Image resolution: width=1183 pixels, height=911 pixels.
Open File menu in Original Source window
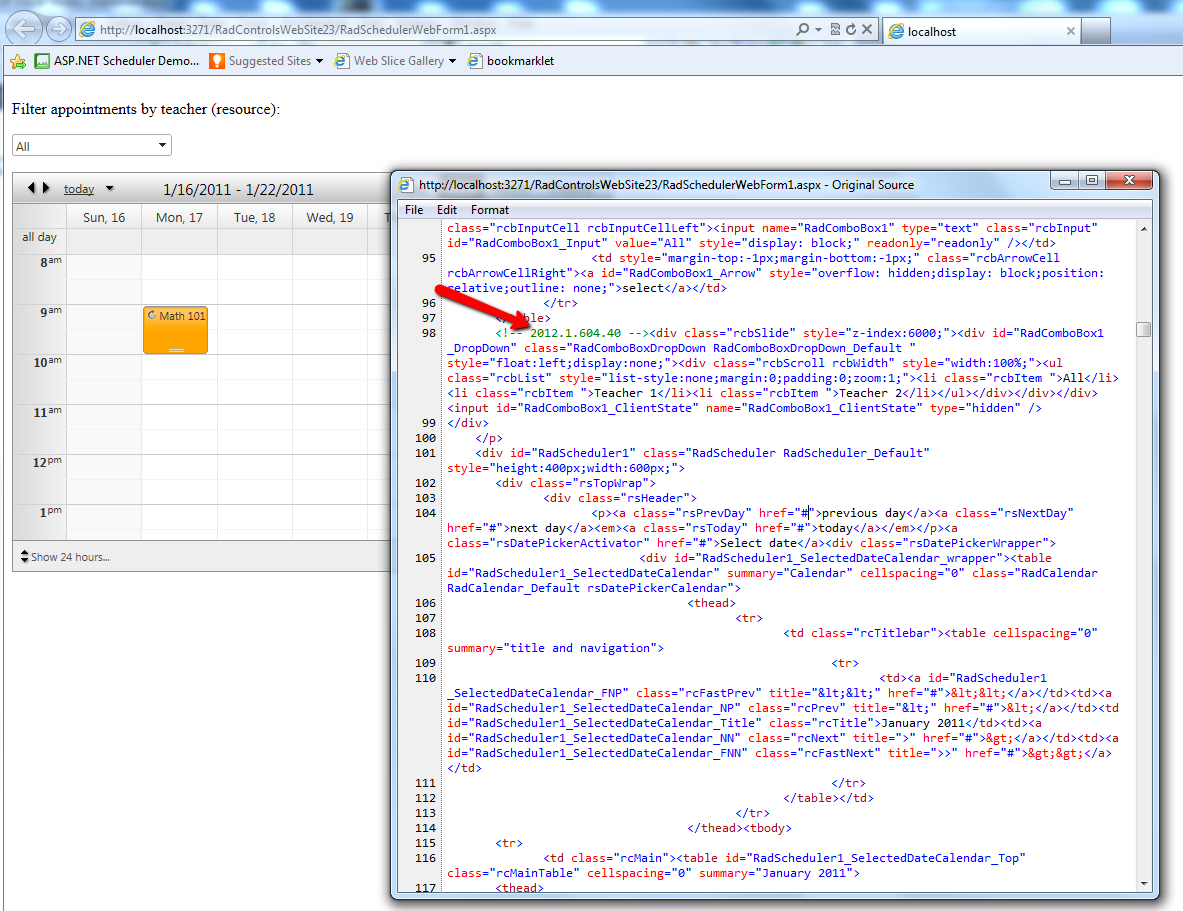pos(414,210)
